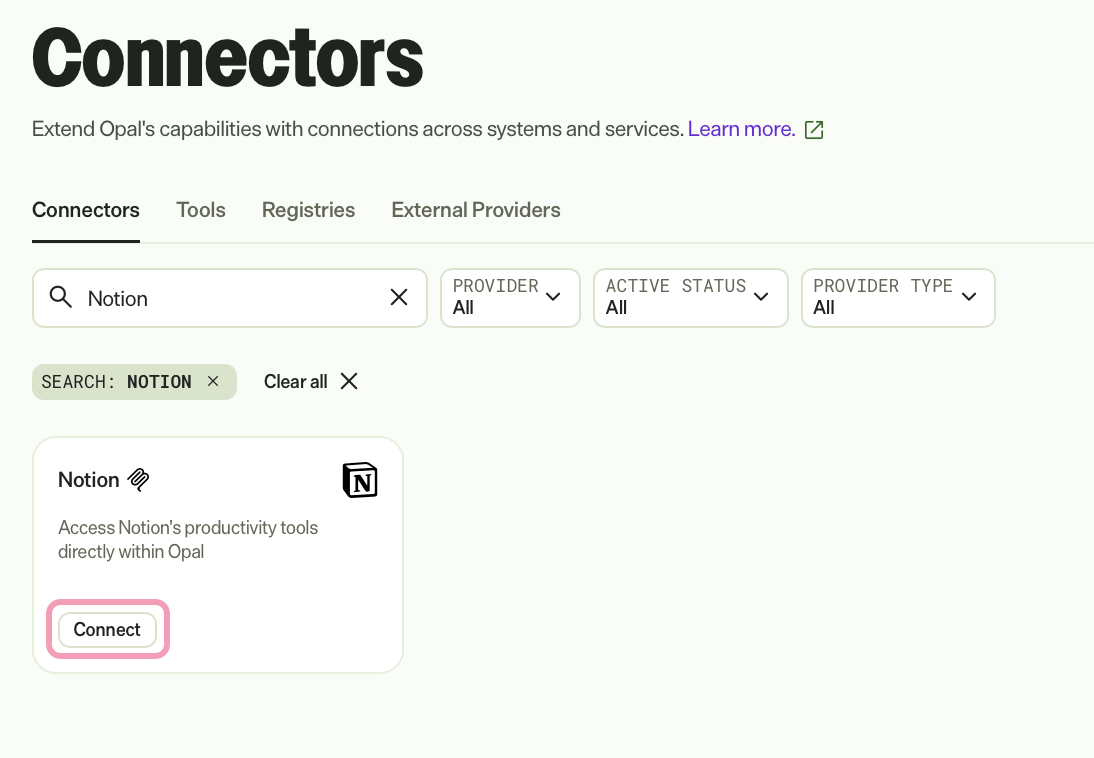Click the Clear all text button

click(x=295, y=382)
